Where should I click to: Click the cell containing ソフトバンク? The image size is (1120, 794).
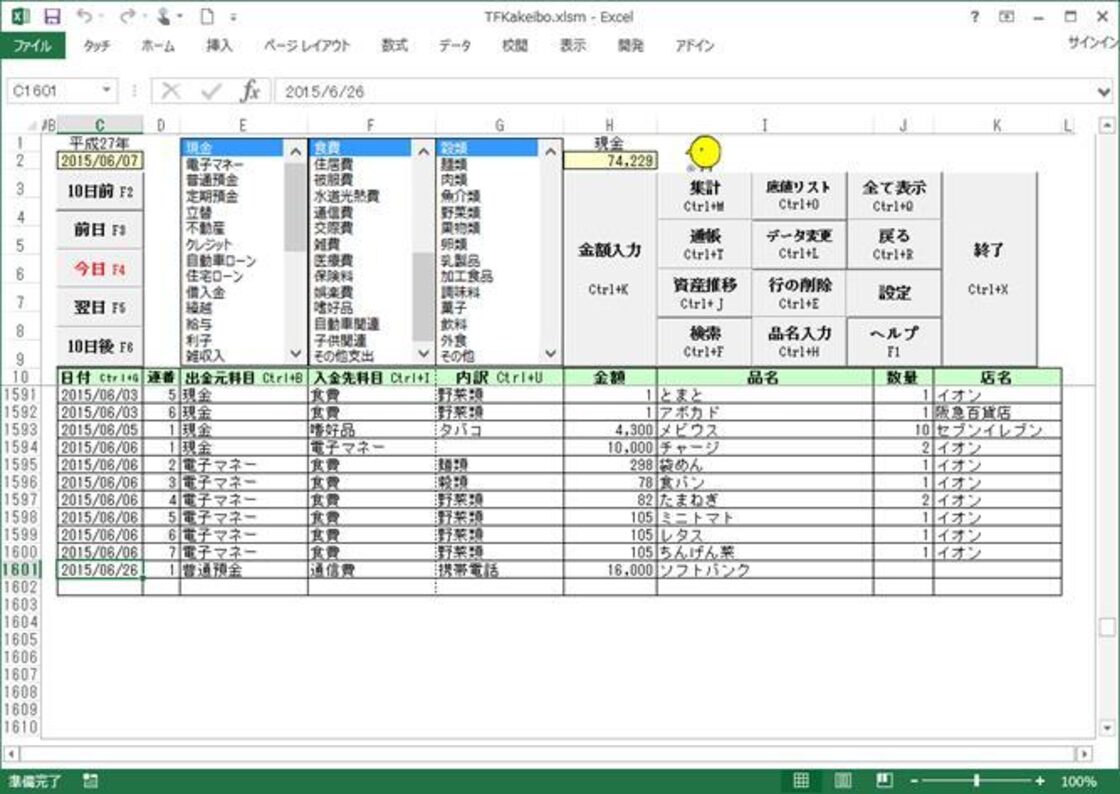[764, 570]
